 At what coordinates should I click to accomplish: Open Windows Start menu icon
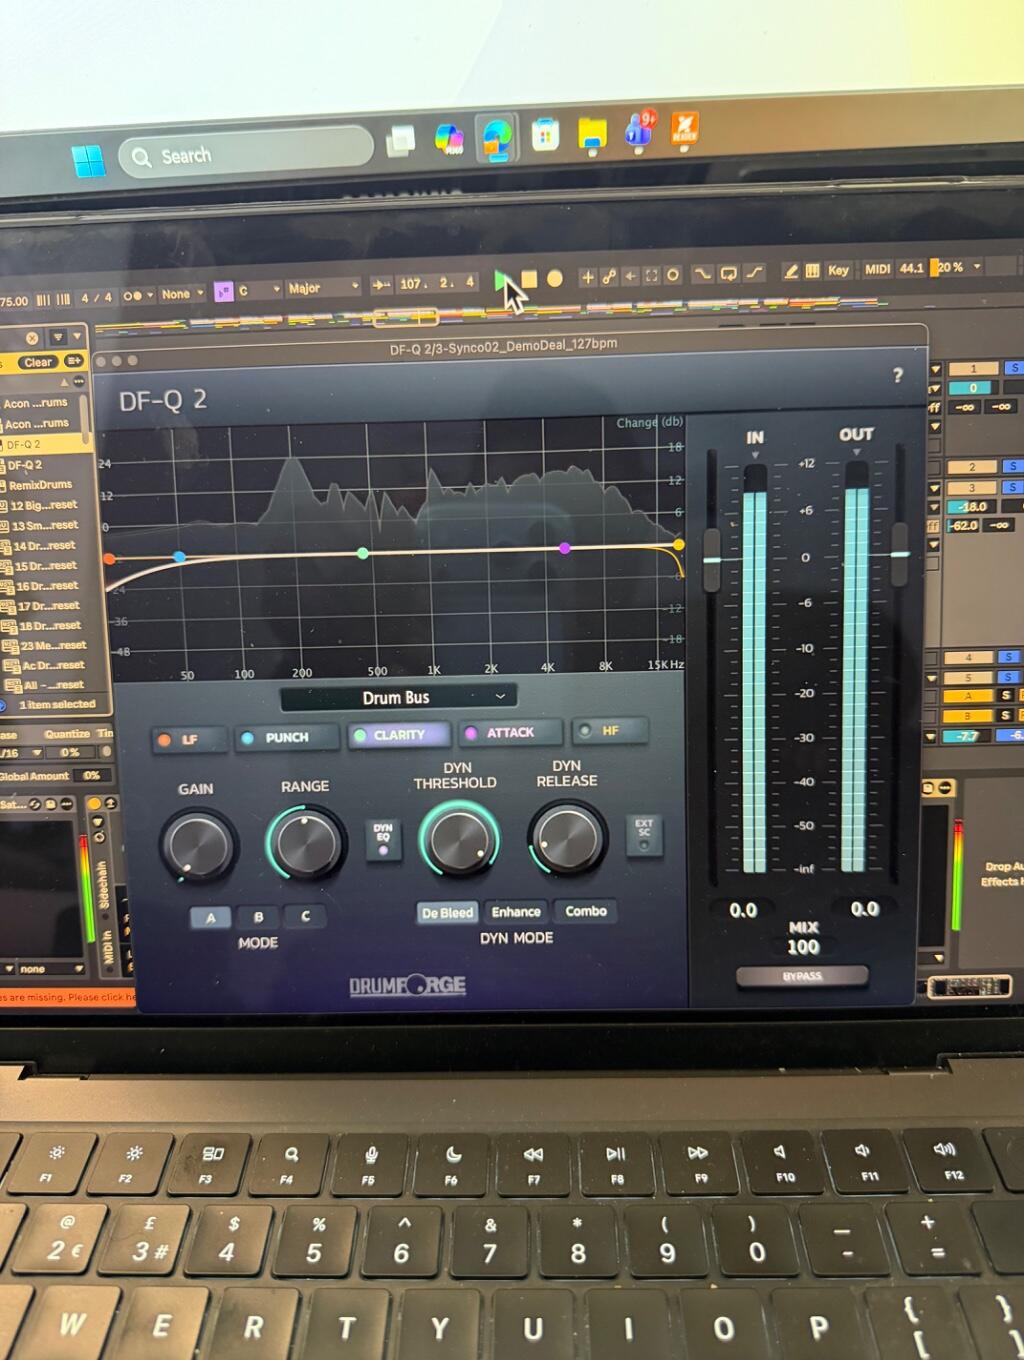[x=89, y=161]
